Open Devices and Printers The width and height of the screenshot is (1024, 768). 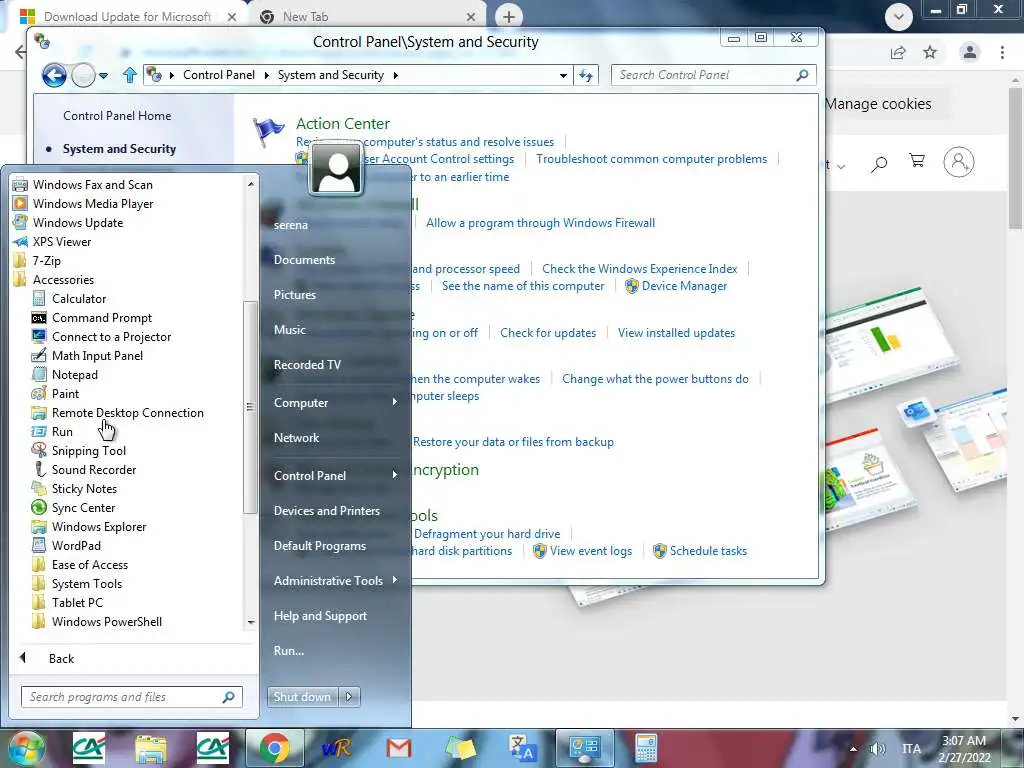327,511
